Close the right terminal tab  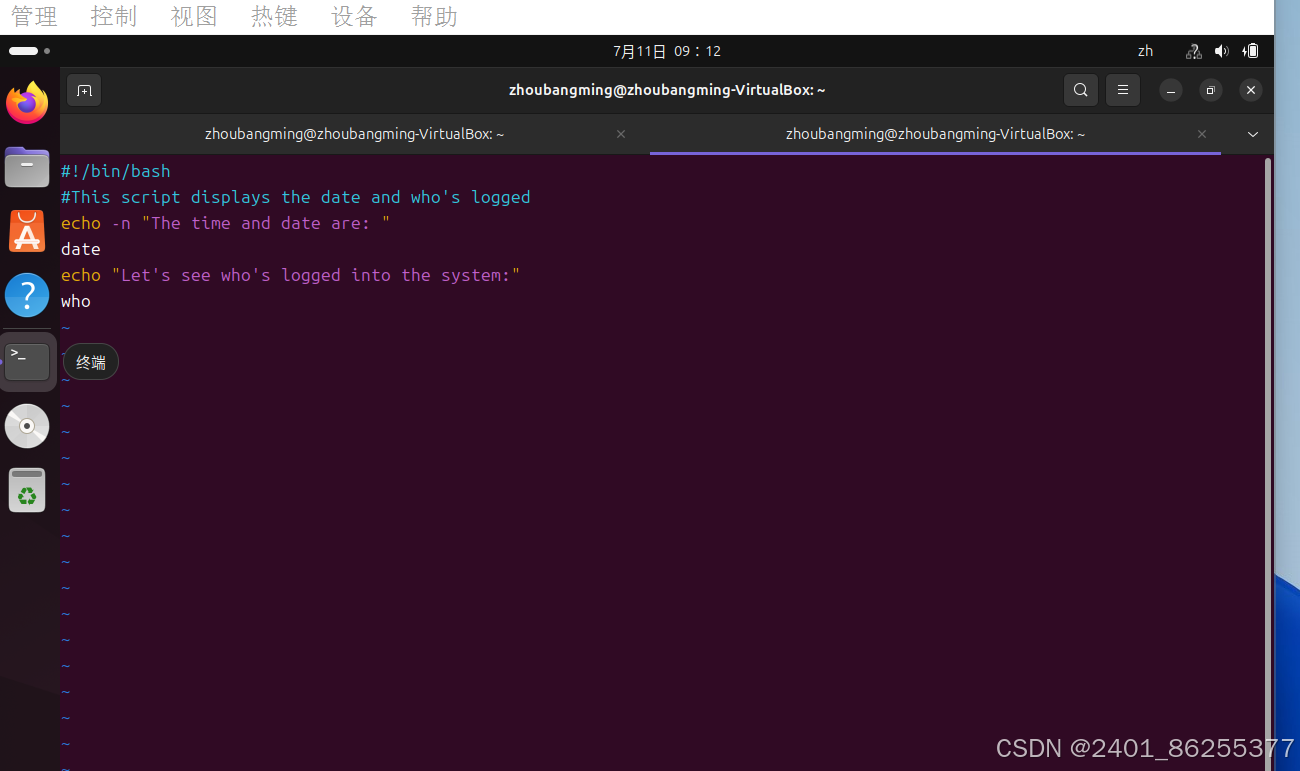point(1201,134)
